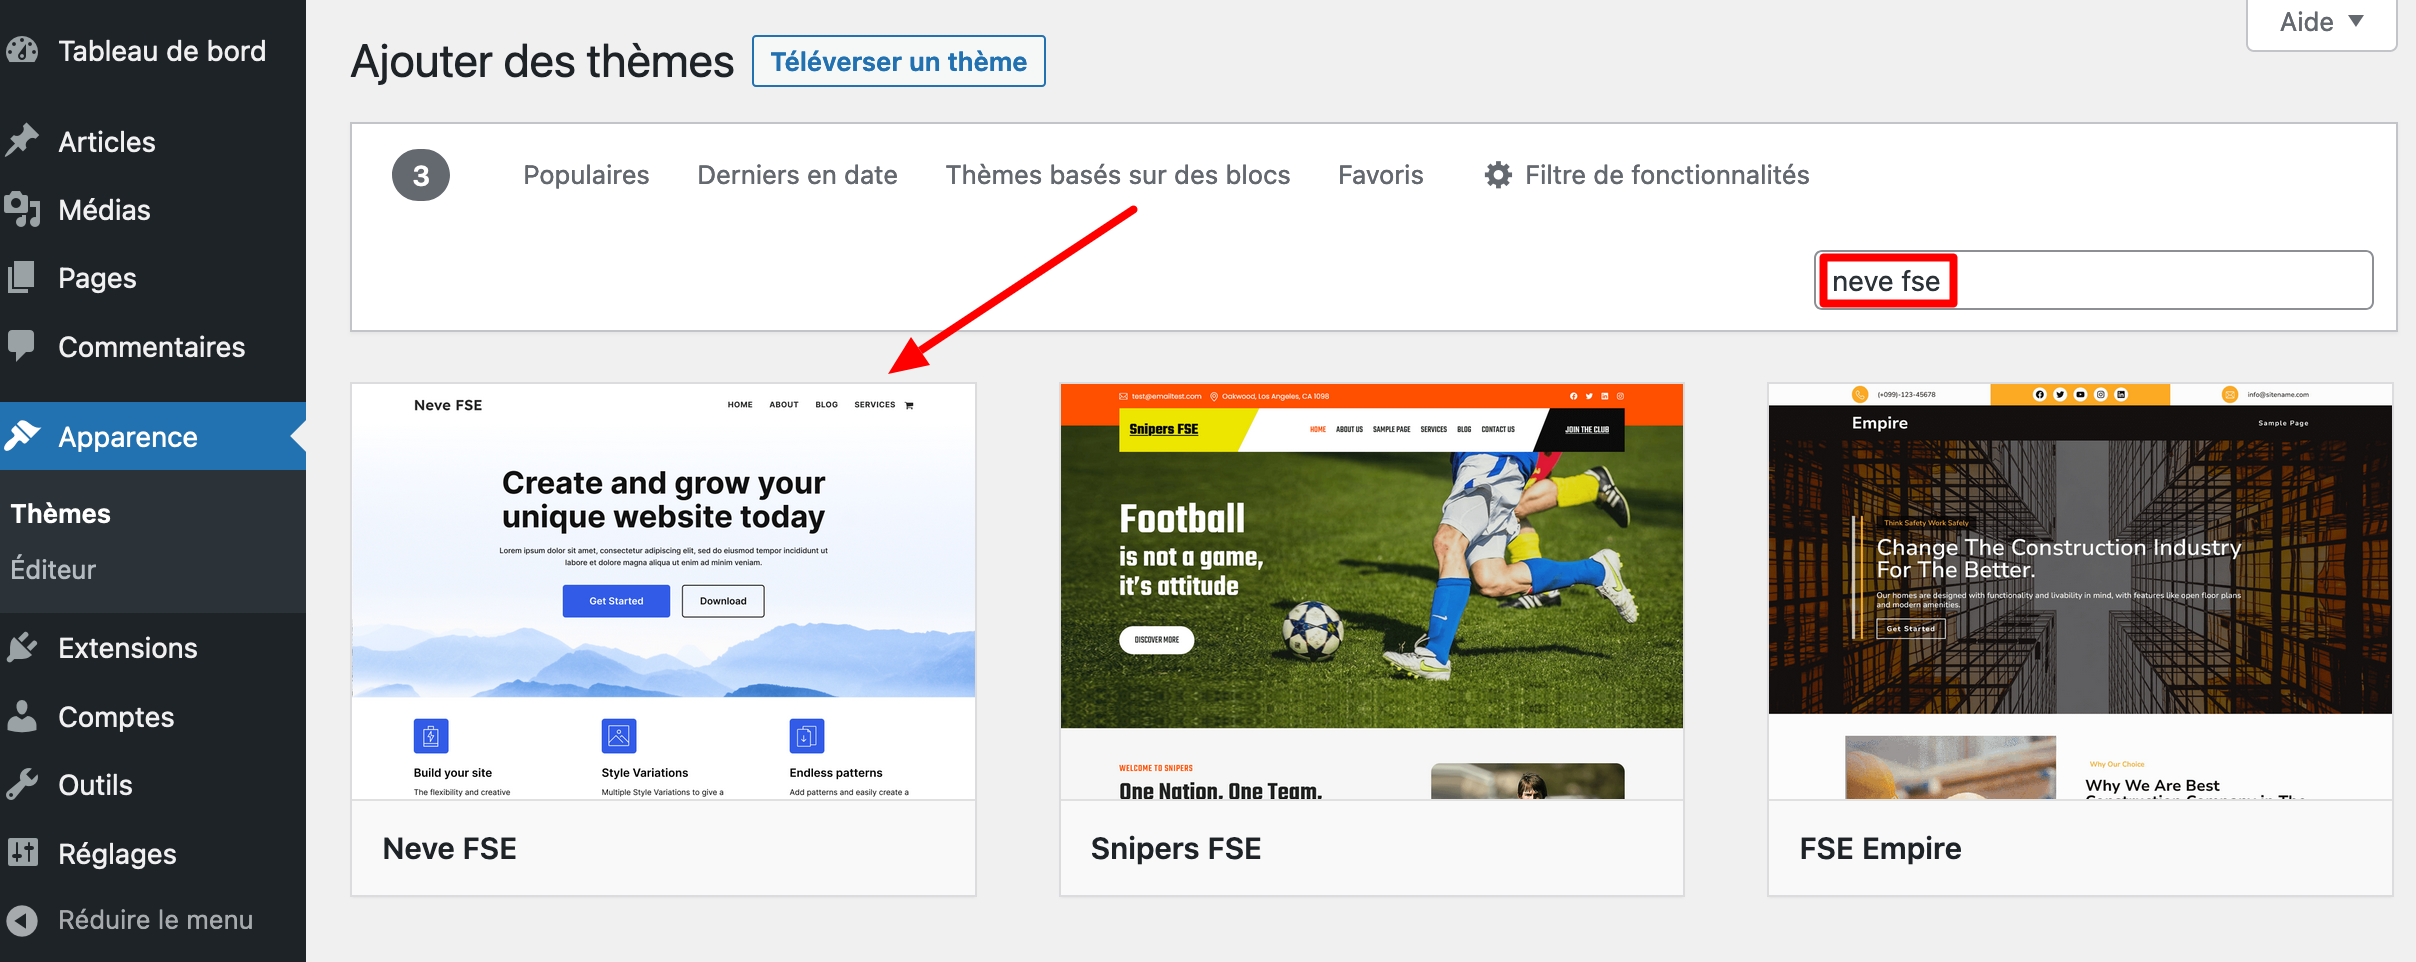Click the Téléverser un thème button
2416x962 pixels.
pos(897,61)
